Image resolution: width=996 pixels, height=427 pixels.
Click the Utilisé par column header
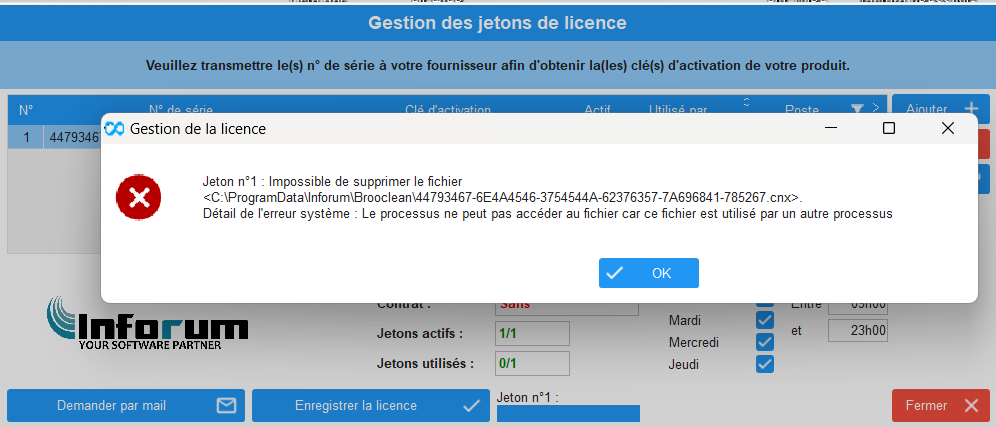pyautogui.click(x=678, y=109)
